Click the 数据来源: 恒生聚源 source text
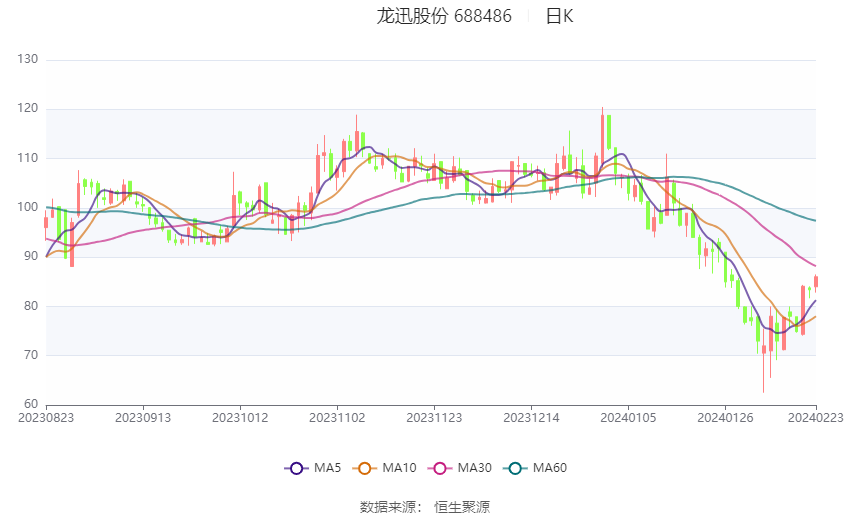 [424, 507]
